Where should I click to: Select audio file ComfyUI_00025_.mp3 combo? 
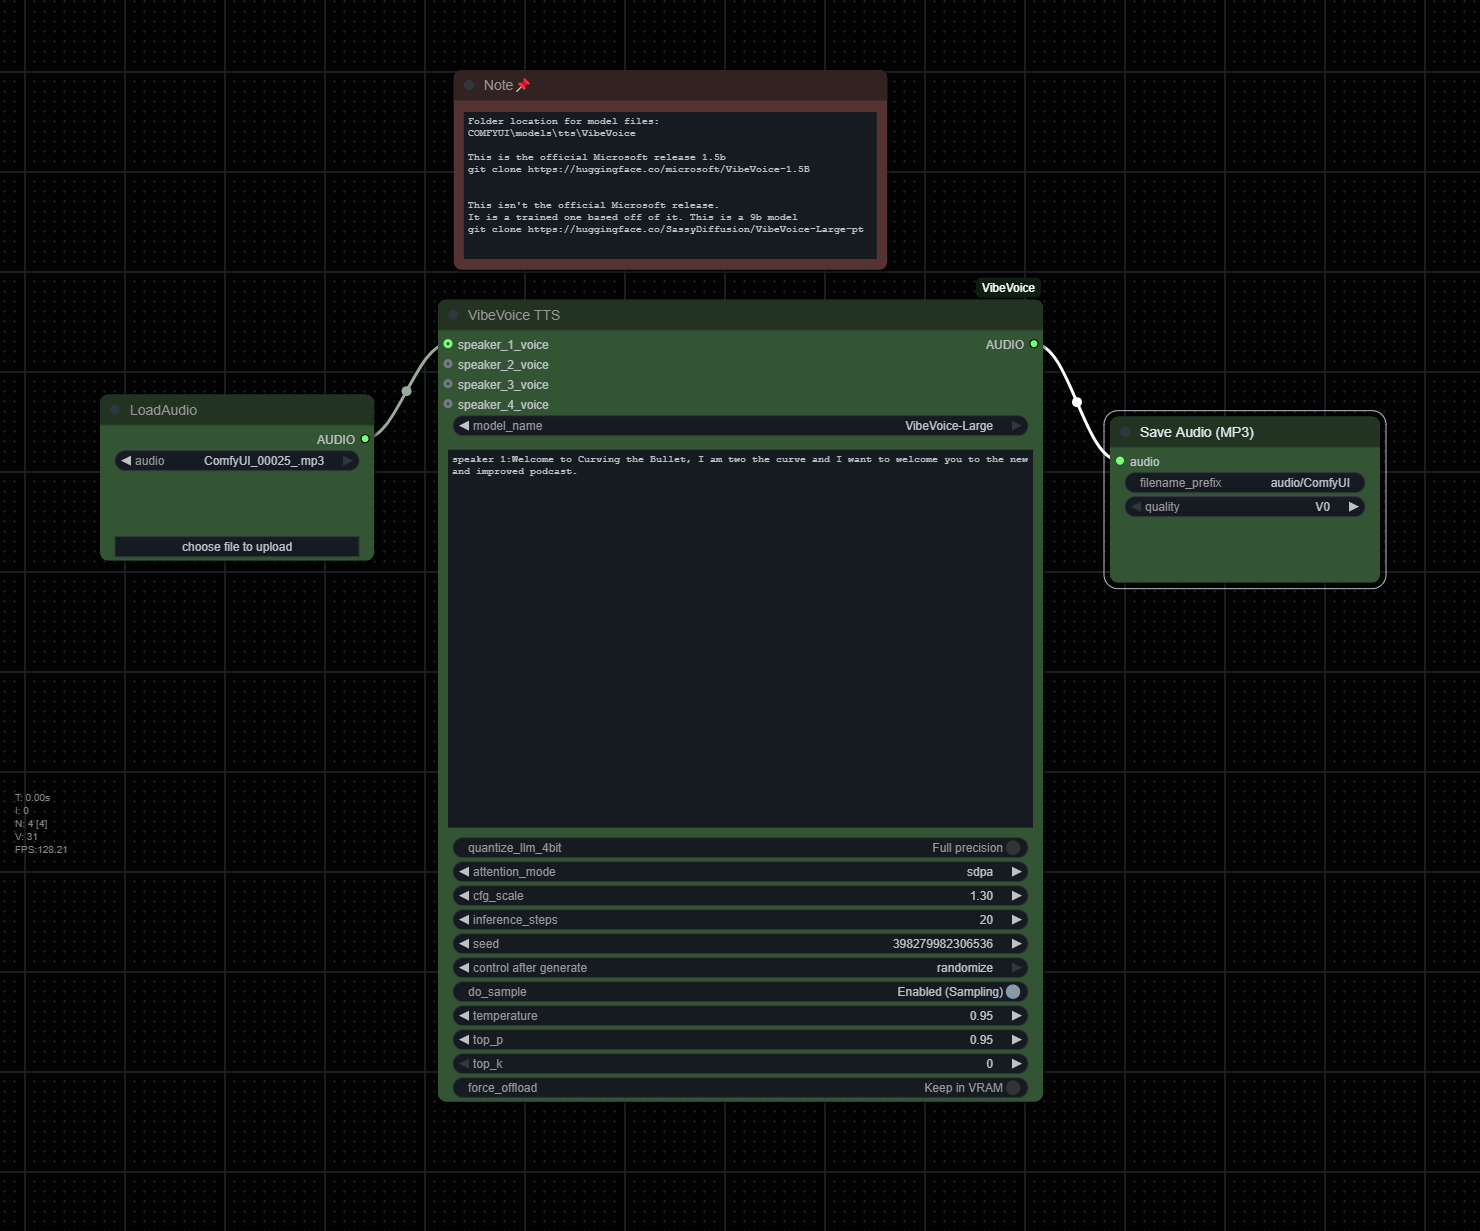point(237,461)
